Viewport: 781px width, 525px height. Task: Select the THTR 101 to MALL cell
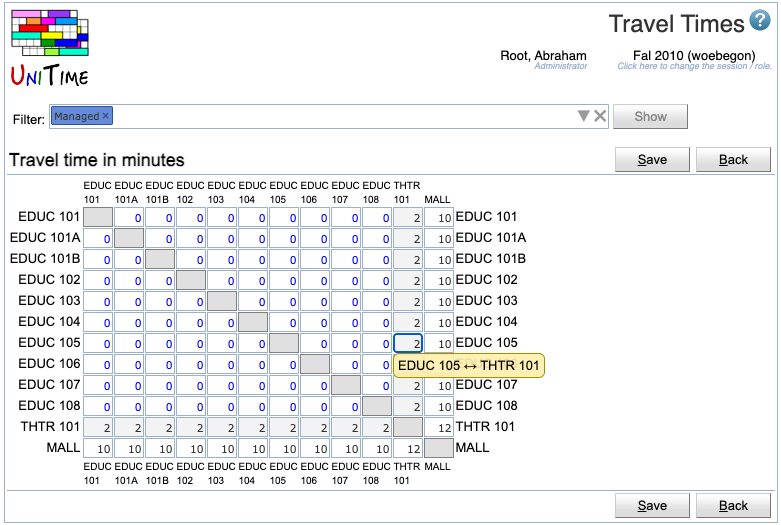coord(439,427)
